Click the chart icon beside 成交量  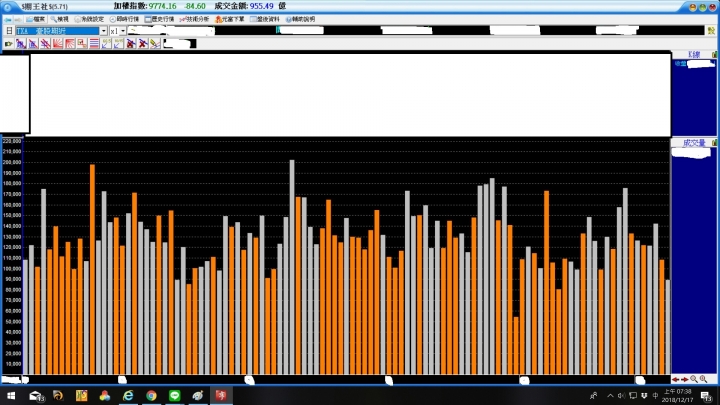(x=715, y=143)
